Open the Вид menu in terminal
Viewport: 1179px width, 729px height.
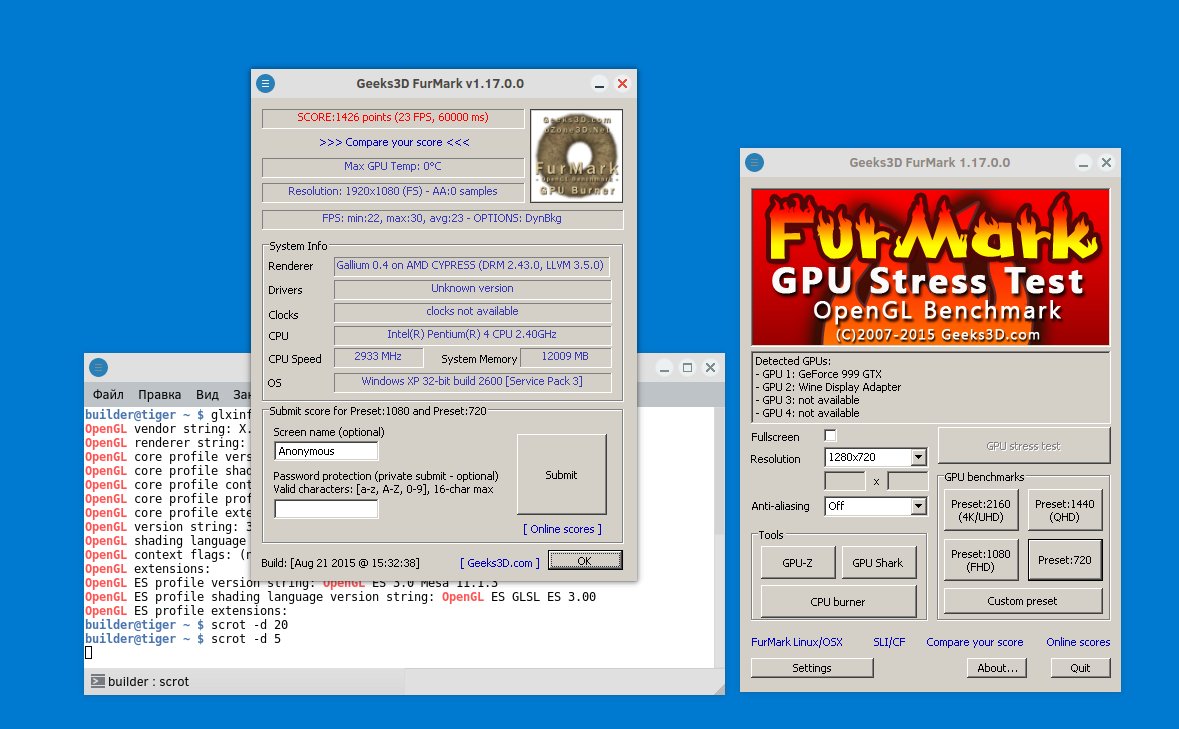[x=208, y=395]
